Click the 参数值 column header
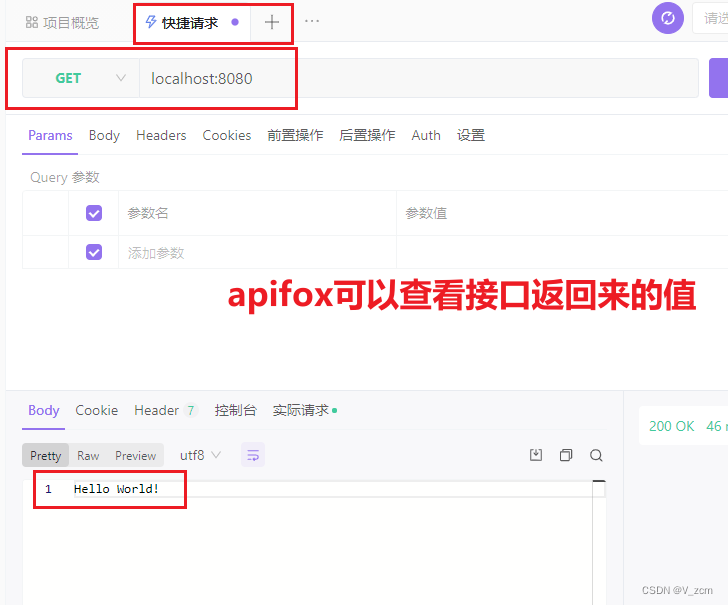Viewport: 728px width, 605px height. point(426,213)
